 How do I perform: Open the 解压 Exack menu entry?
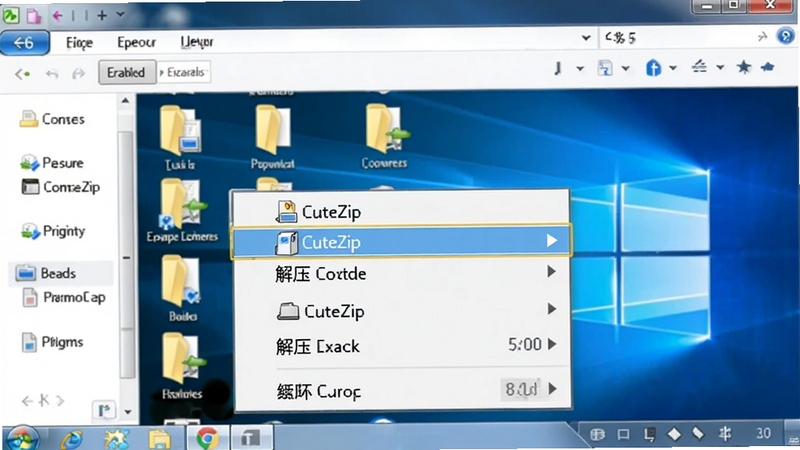[402, 346]
